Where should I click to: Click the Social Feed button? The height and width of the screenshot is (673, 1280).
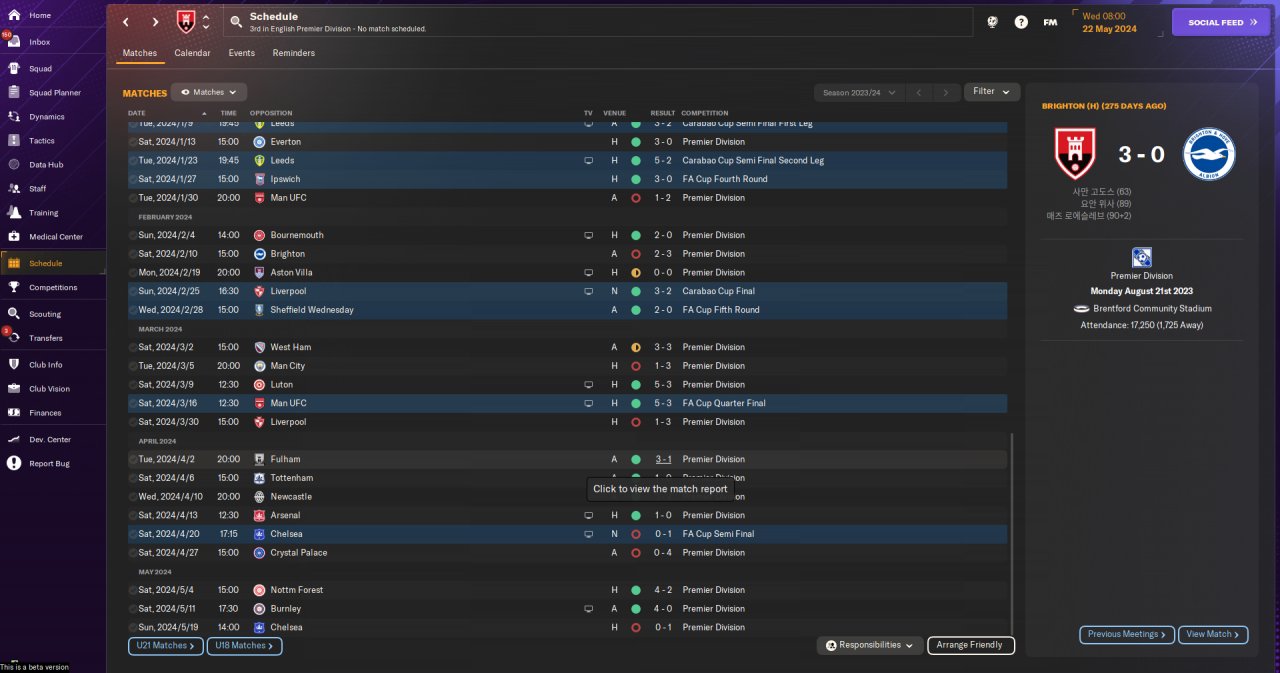(1221, 22)
